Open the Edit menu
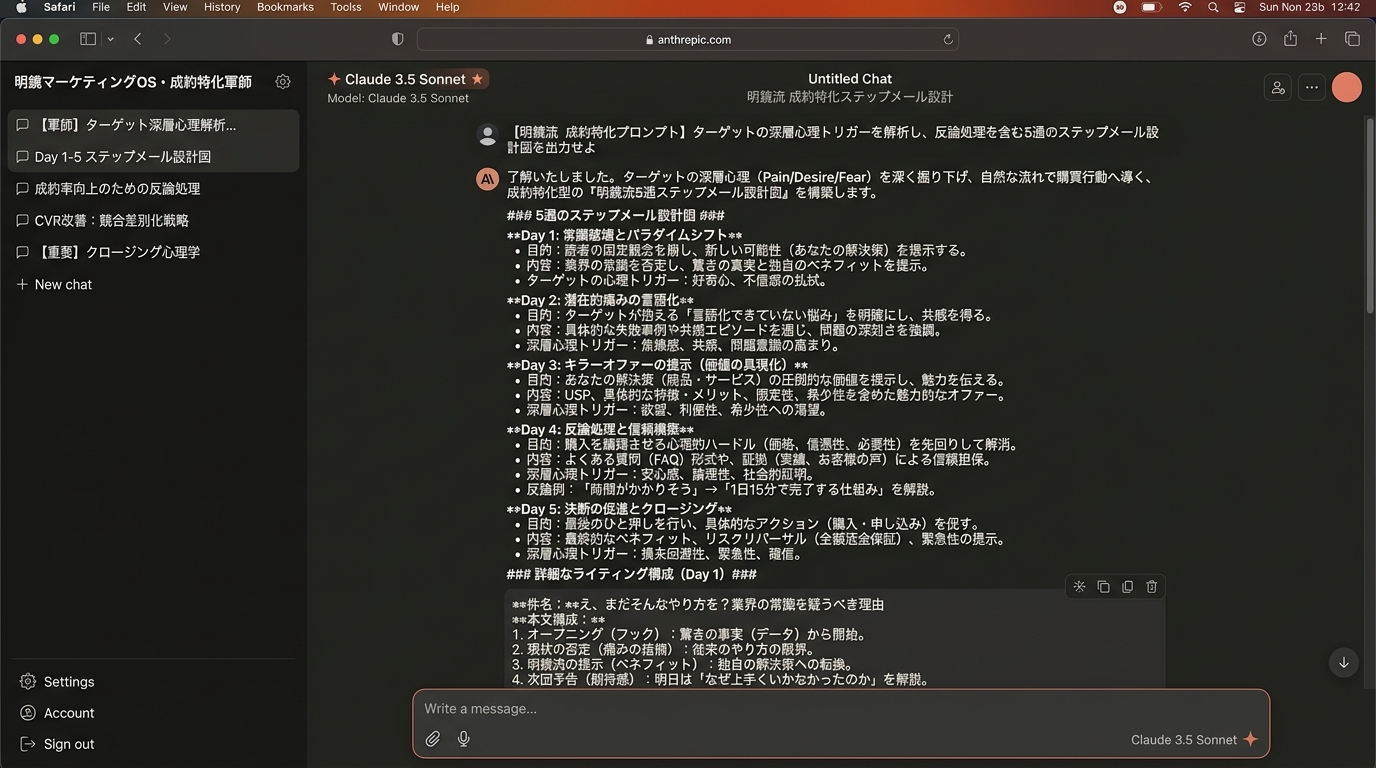1376x768 pixels. click(136, 7)
